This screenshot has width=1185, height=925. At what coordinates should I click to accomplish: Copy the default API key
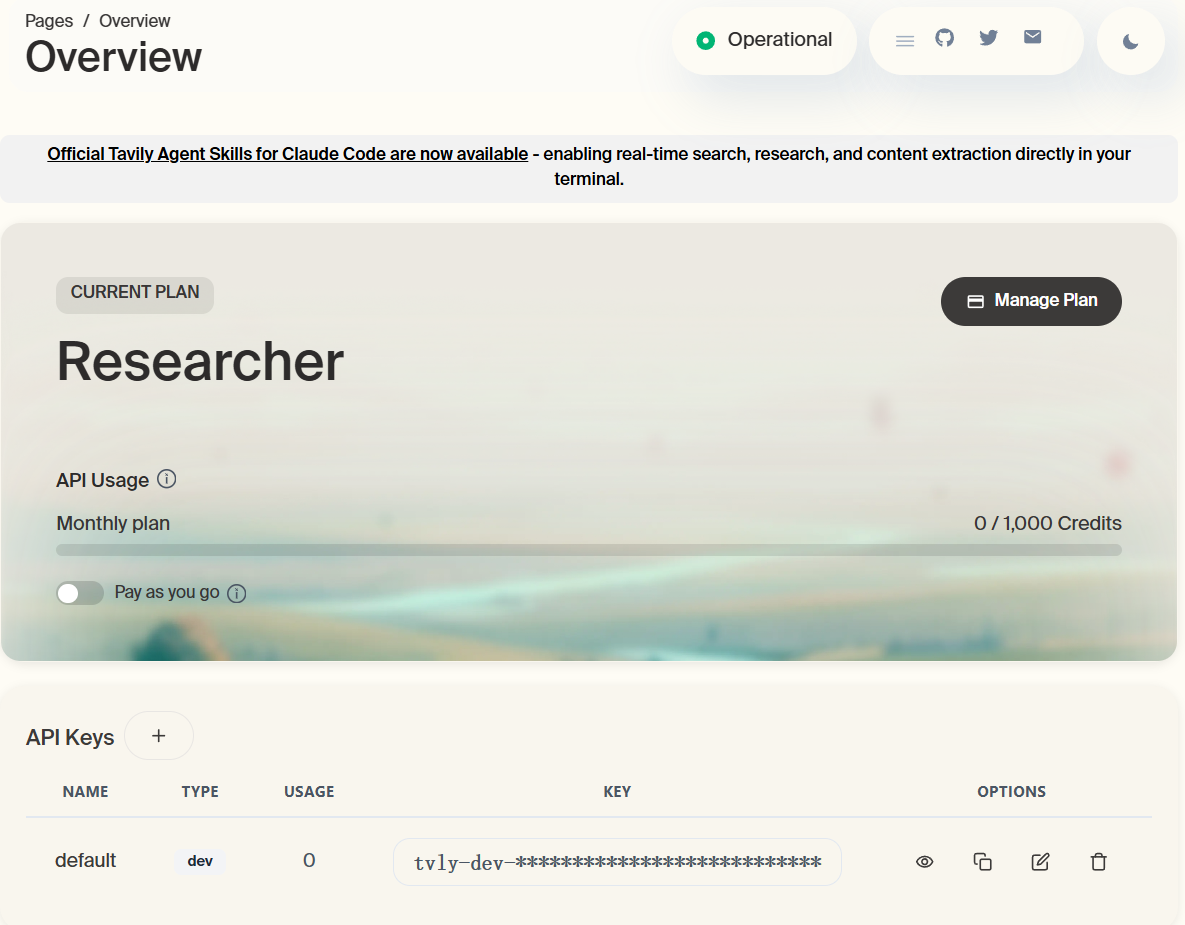[982, 862]
